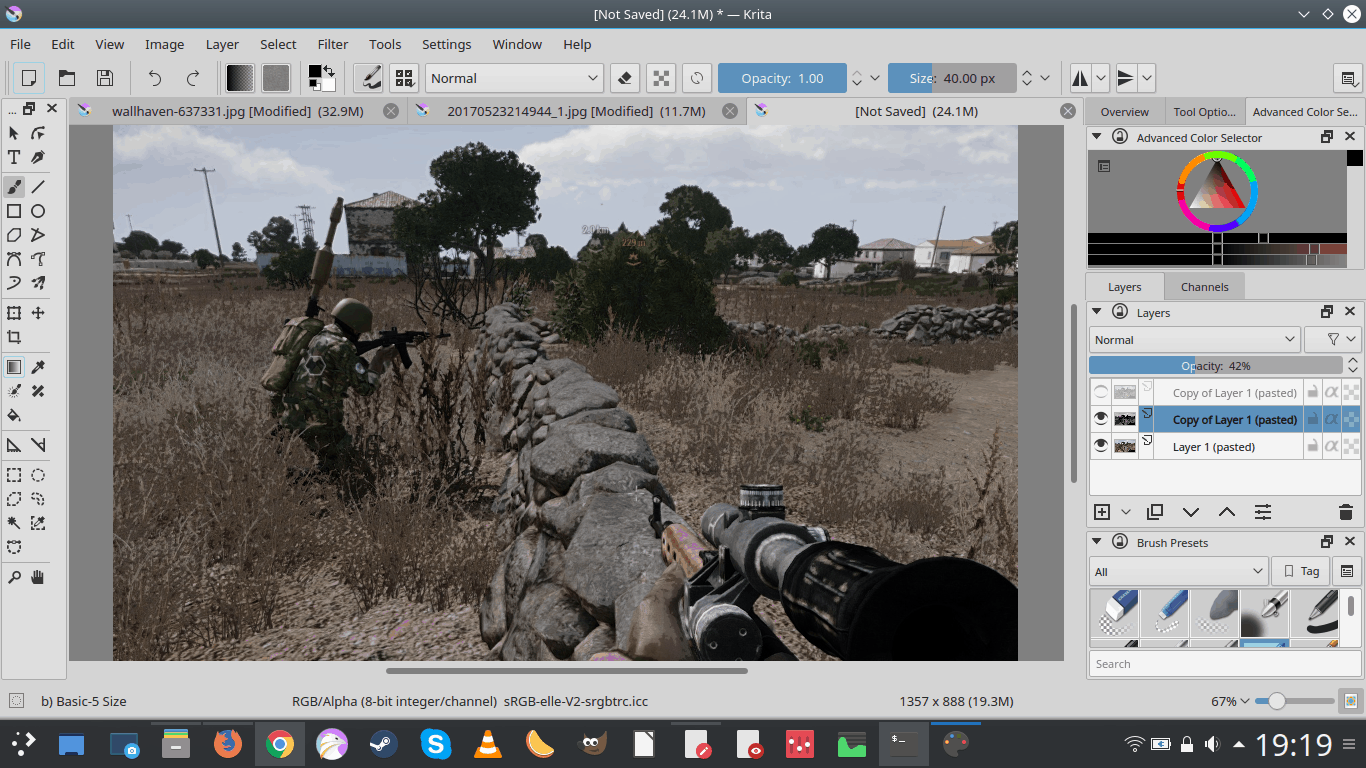Duplicate the current layer
The height and width of the screenshot is (768, 1366).
pyautogui.click(x=1155, y=512)
